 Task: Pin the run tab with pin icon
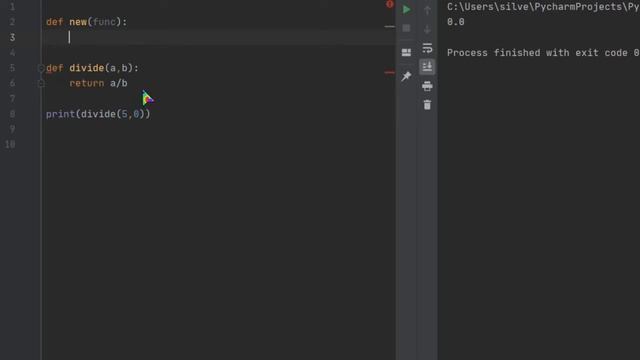tap(406, 76)
